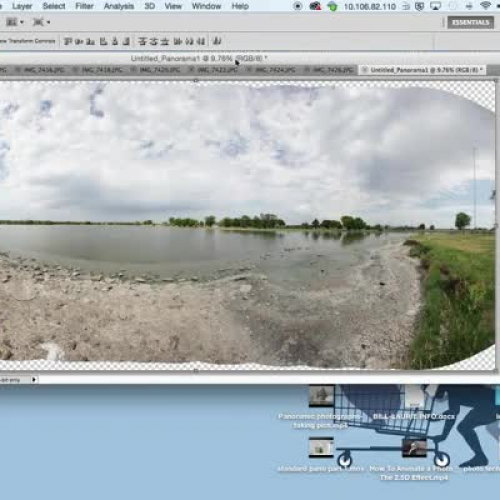Viewport: 500px width, 500px height.
Task: Open the Help menu
Action: tap(240, 6)
